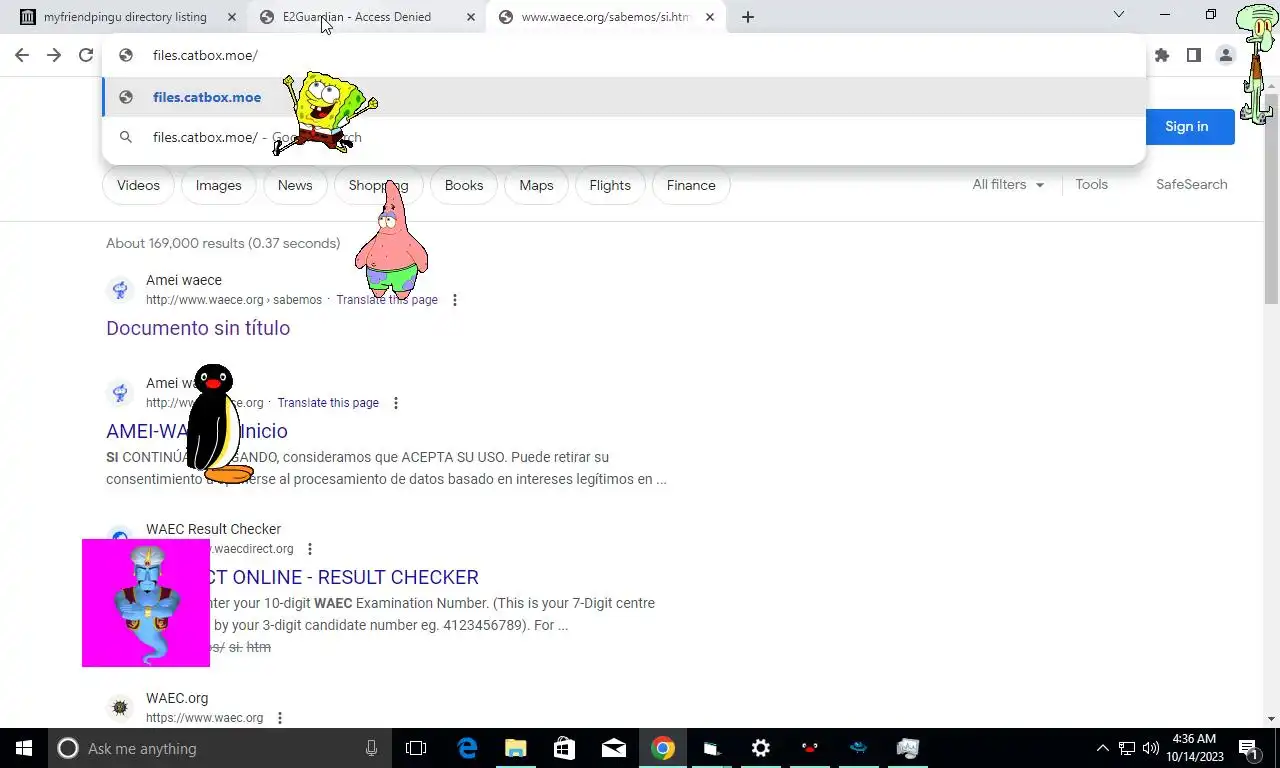Filter results by Finance
1280x768 pixels.
[x=691, y=185]
